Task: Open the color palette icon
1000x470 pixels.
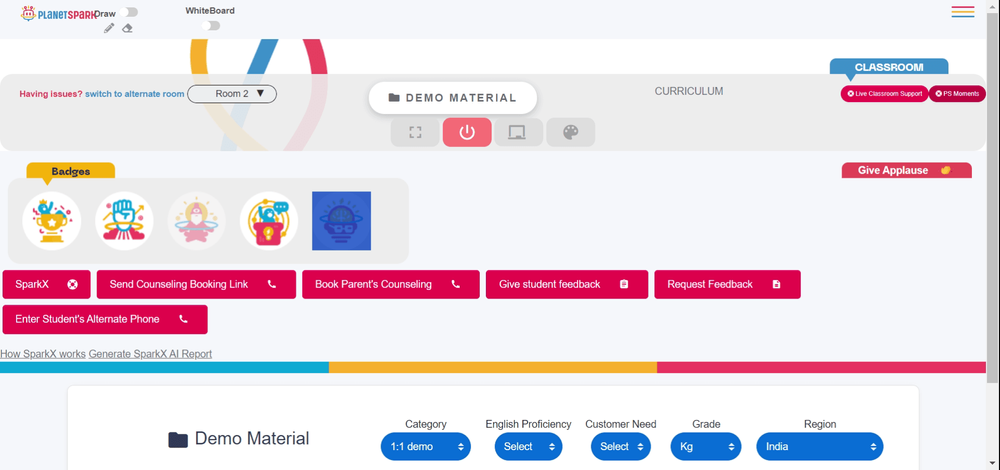Action: click(571, 132)
